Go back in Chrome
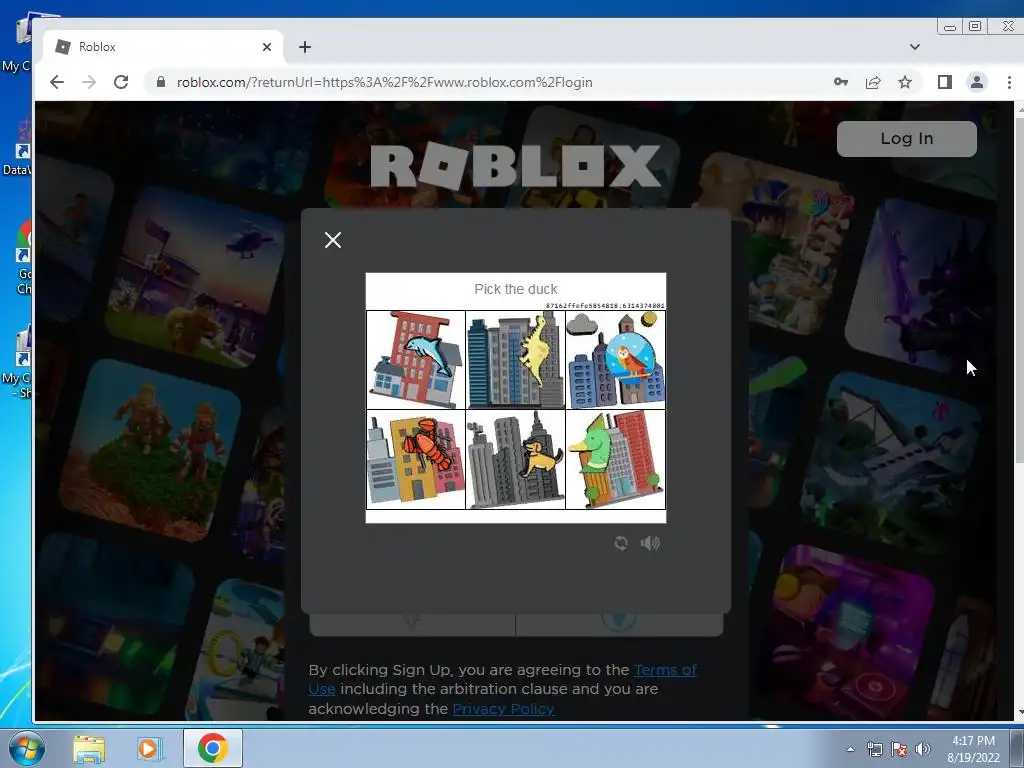 coord(57,82)
